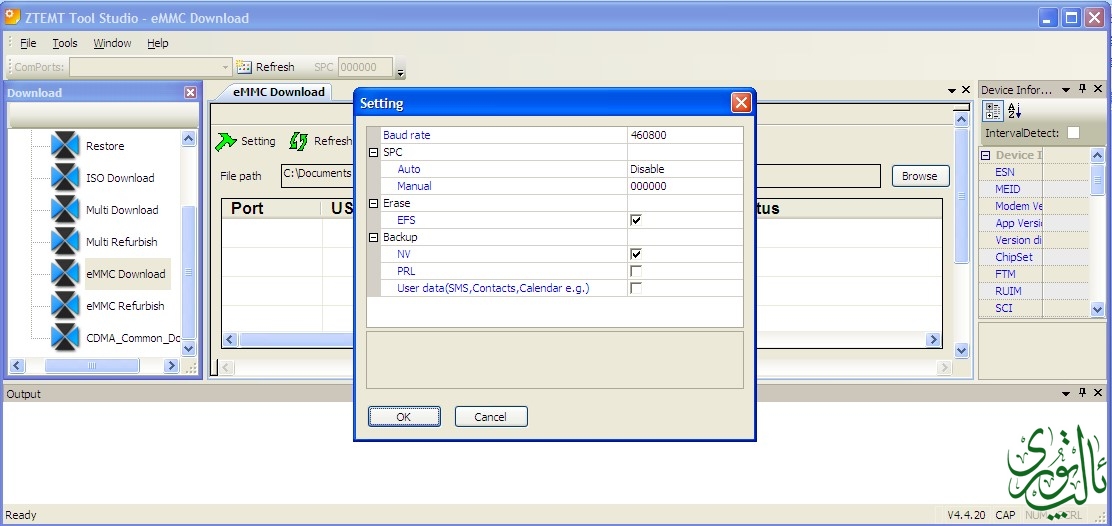Click Cancel in the Setting dialog
The height and width of the screenshot is (526, 1112).
click(x=491, y=417)
